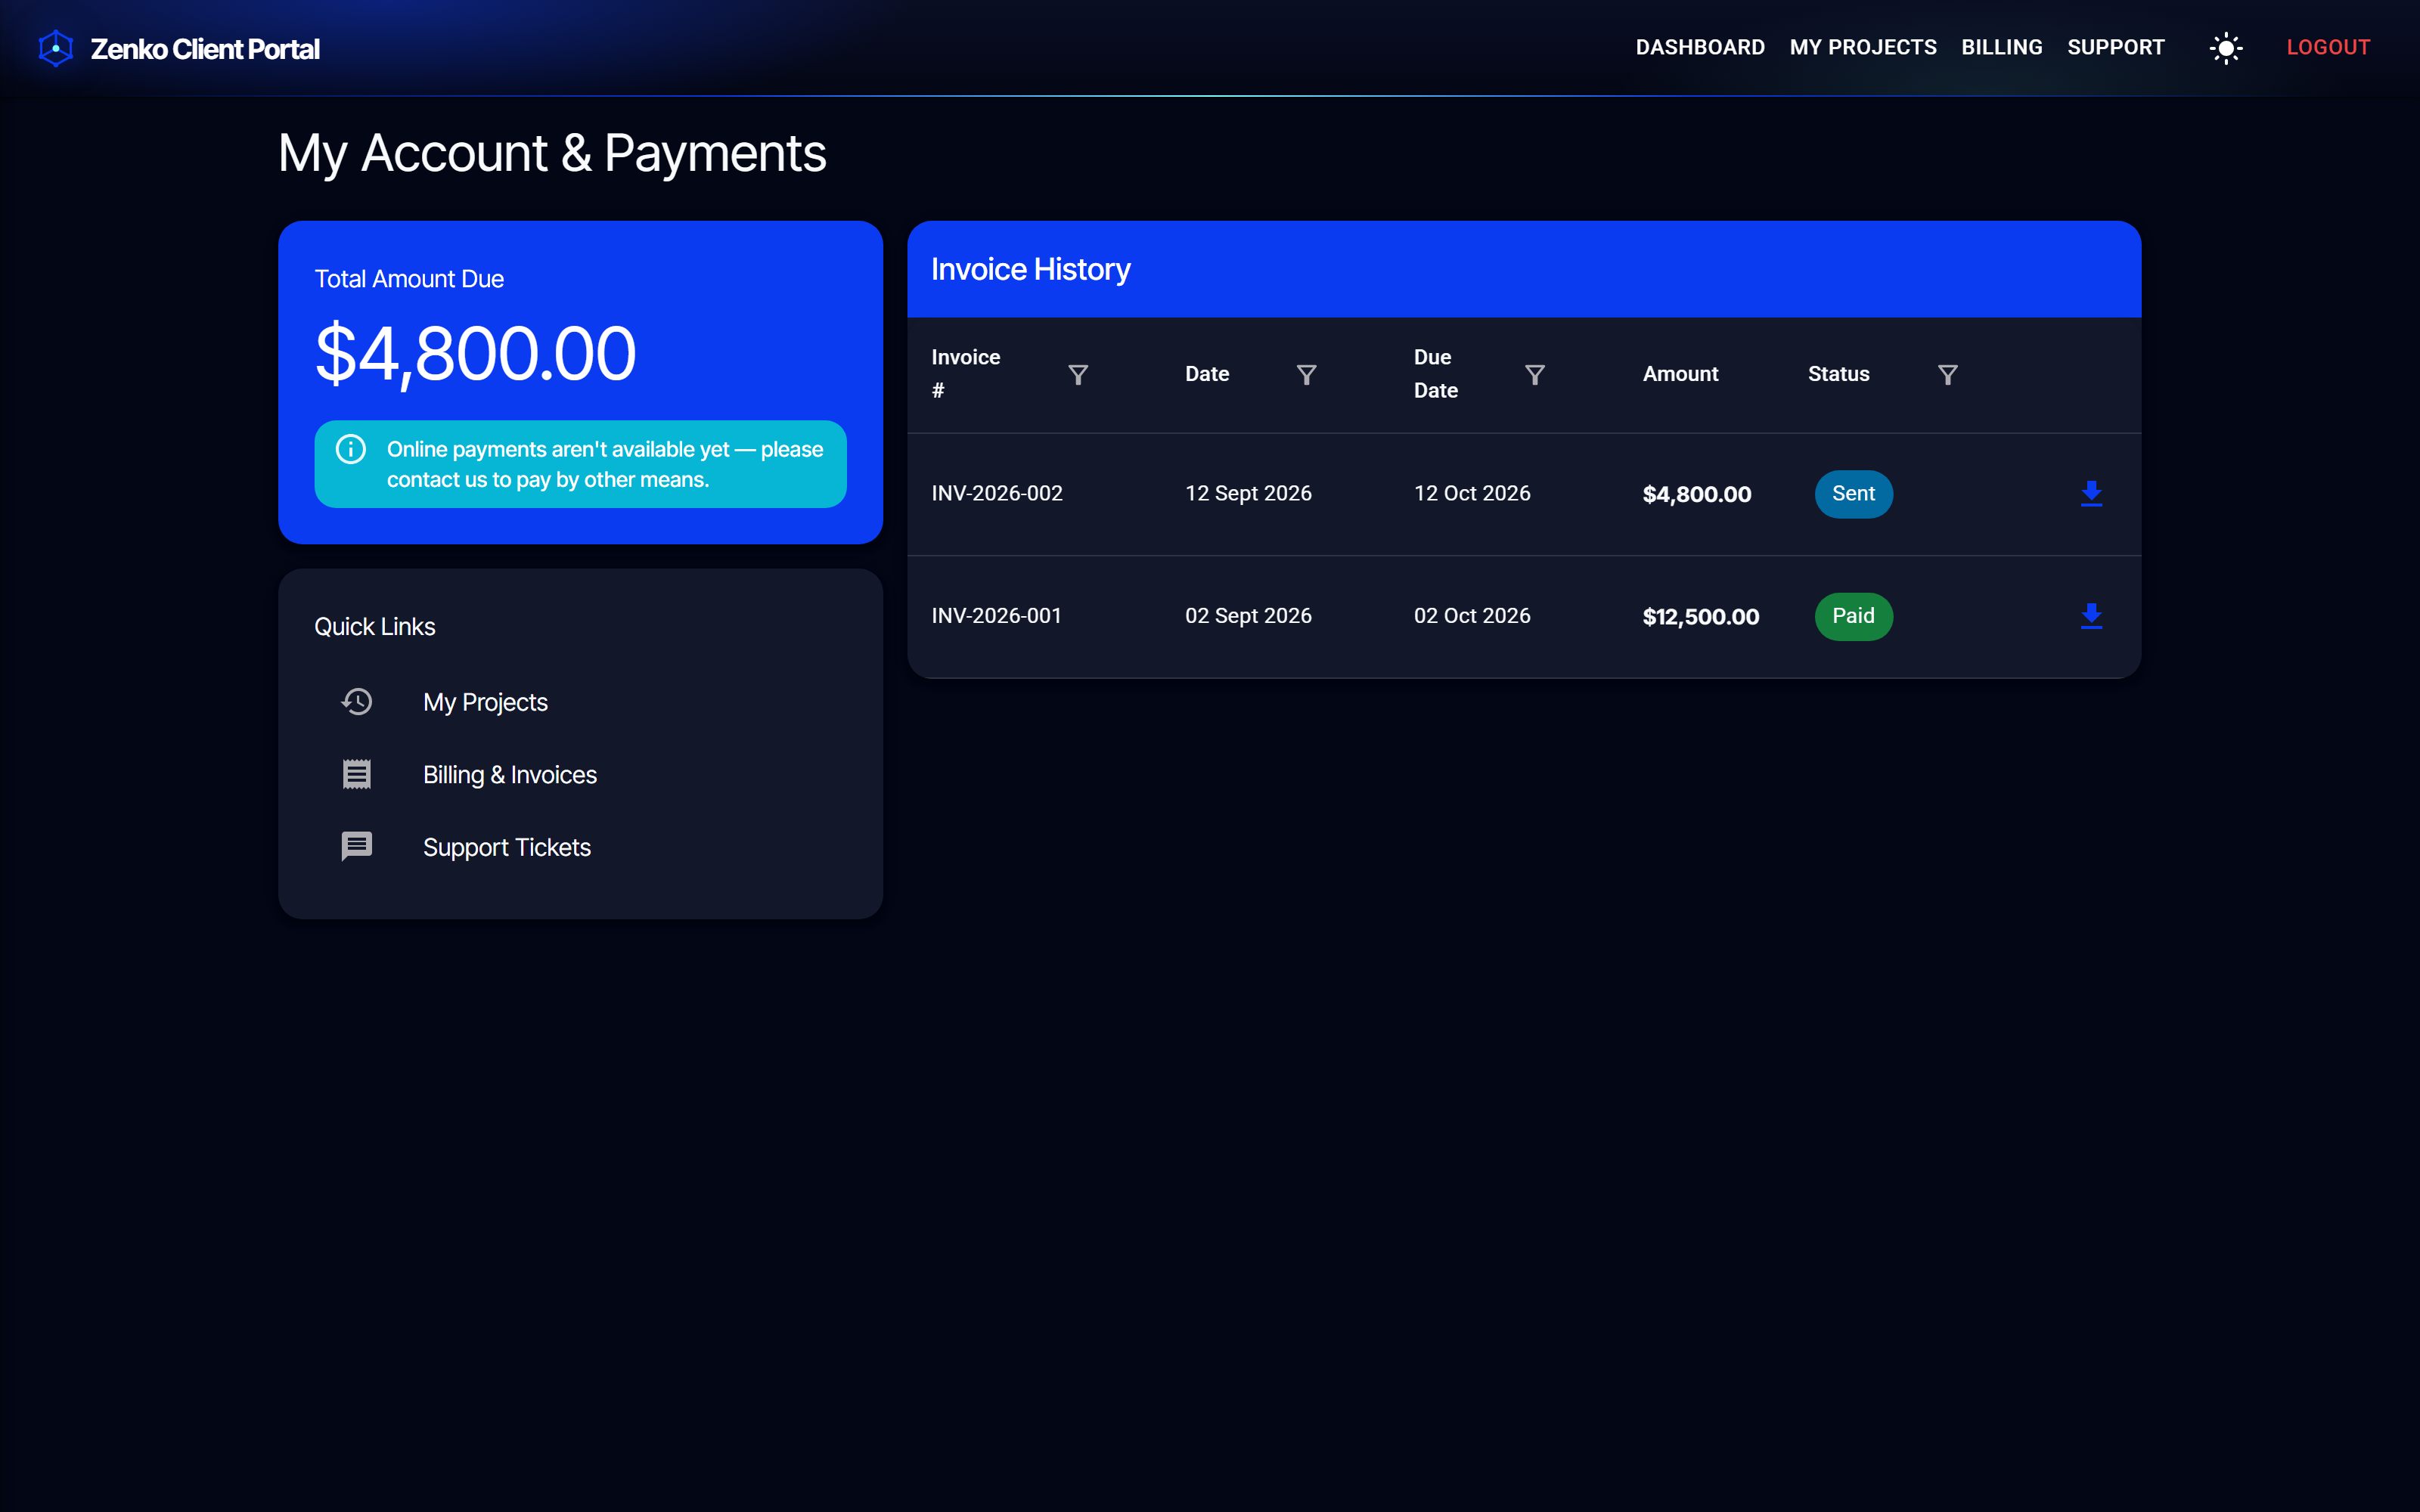
Task: Click the info icon in payment notice
Action: (x=351, y=449)
